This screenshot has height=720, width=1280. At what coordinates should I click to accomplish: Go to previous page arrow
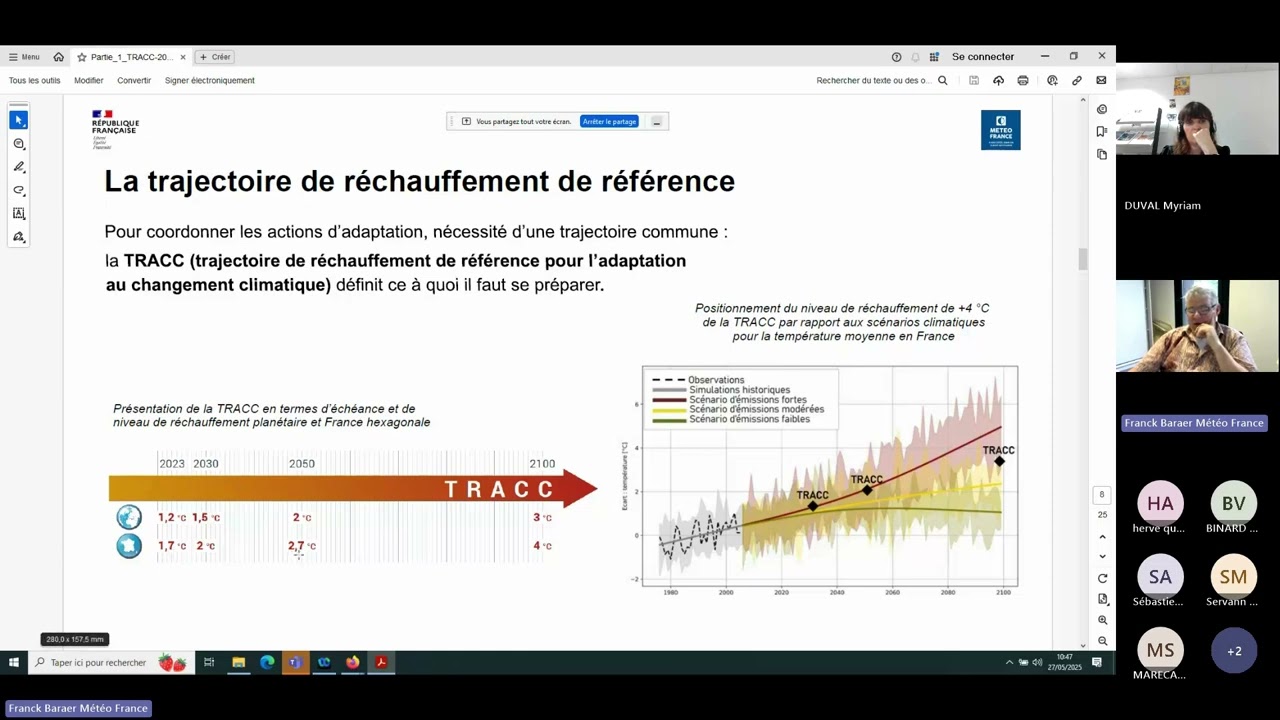pyautogui.click(x=1102, y=537)
